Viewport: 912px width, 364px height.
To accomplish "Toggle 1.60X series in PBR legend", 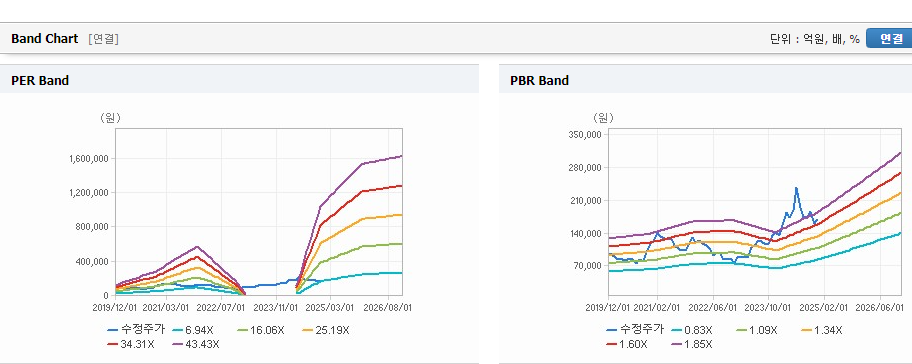I will coord(626,344).
